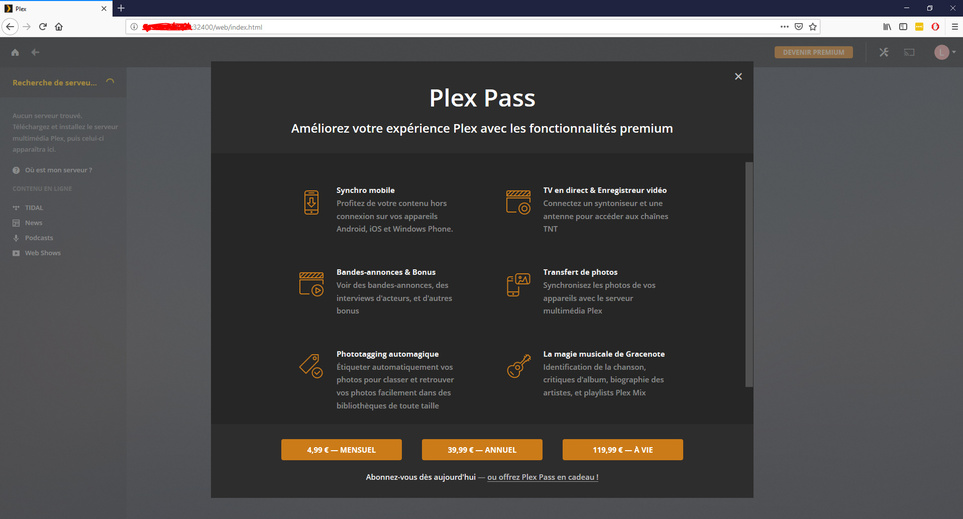This screenshot has width=963, height=519.
Task: Click the Transfert de photos icon
Action: tap(518, 284)
